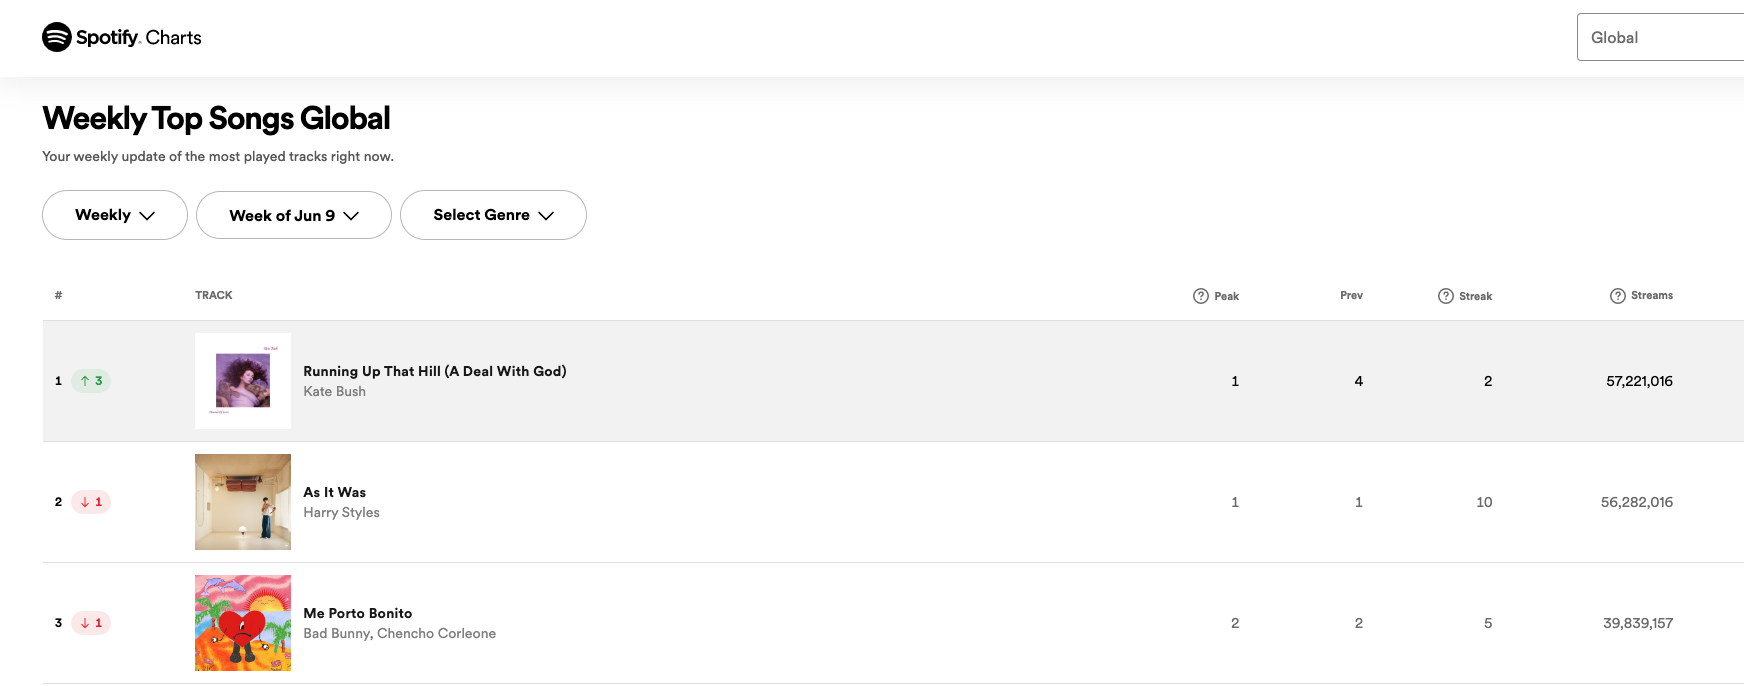Click the Charts text beside the logo
Screen dimensions: 1744x686
174,38
